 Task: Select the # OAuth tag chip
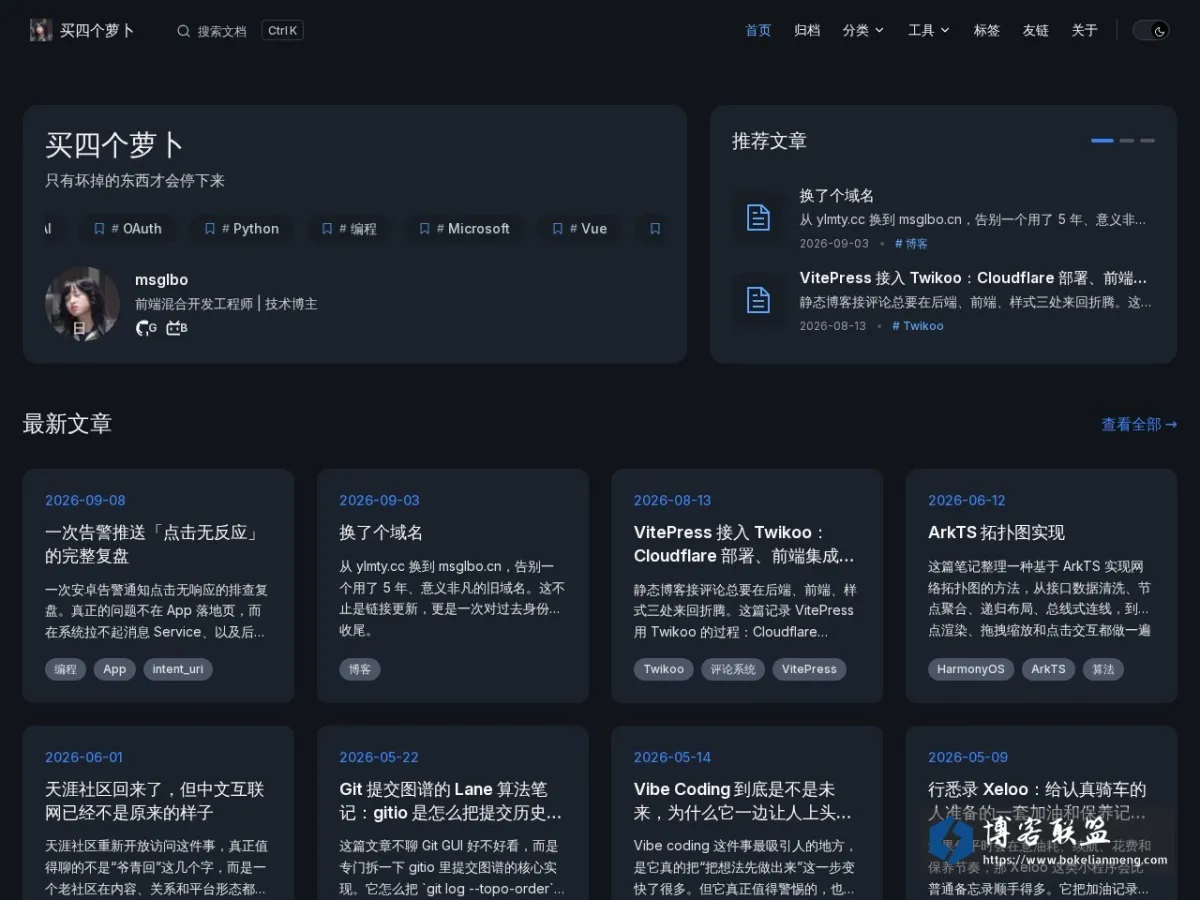click(x=128, y=229)
